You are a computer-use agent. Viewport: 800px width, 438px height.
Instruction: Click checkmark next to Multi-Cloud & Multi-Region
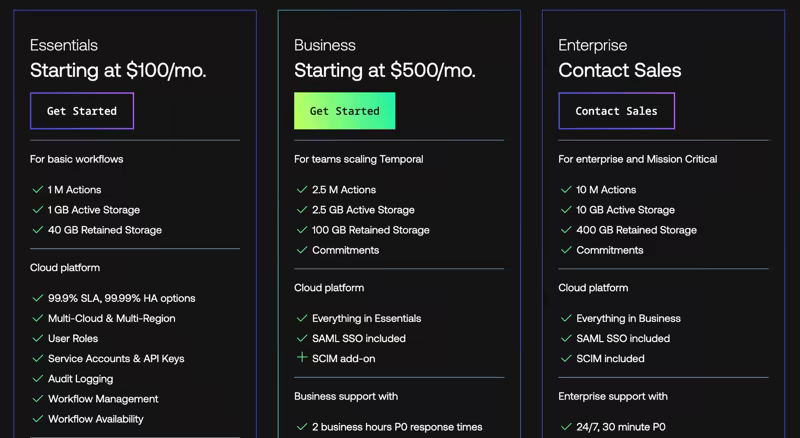coord(38,318)
